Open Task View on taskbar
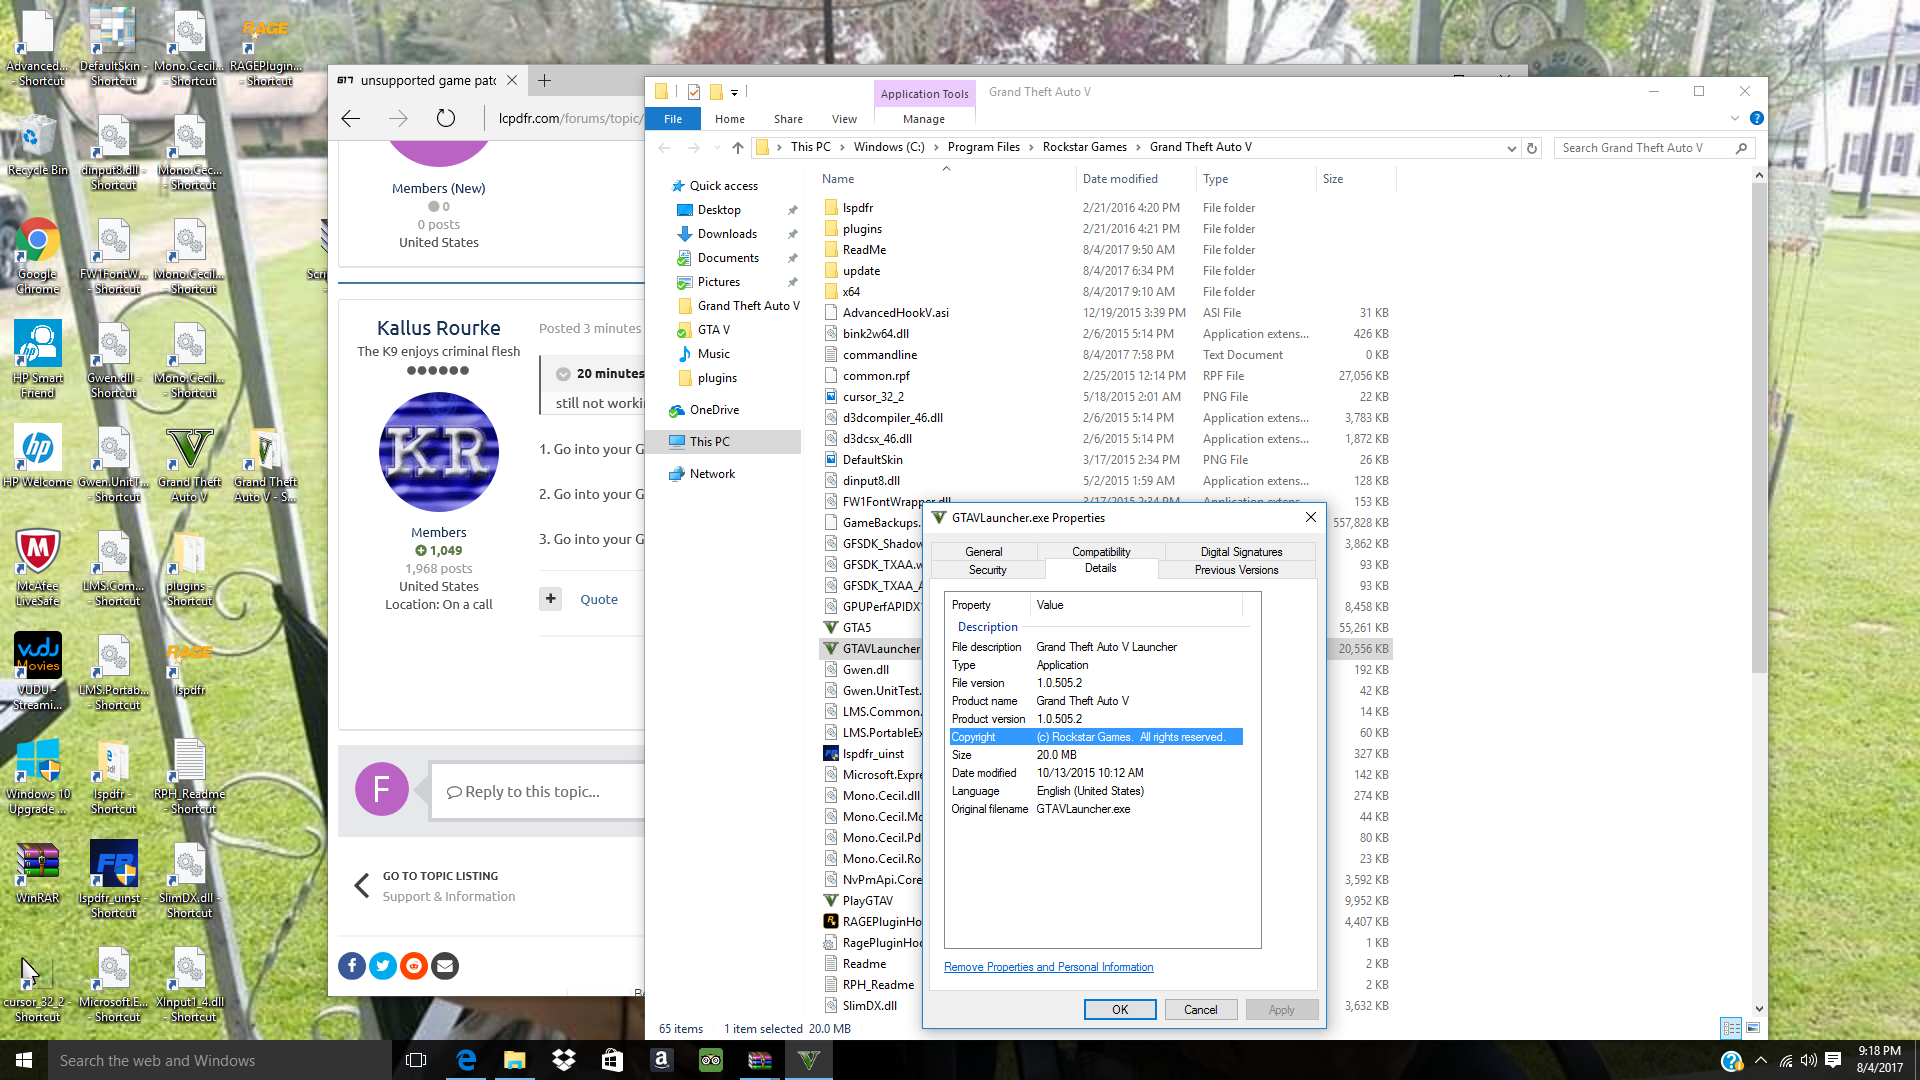Screen dimensions: 1920x1080 tap(416, 1060)
